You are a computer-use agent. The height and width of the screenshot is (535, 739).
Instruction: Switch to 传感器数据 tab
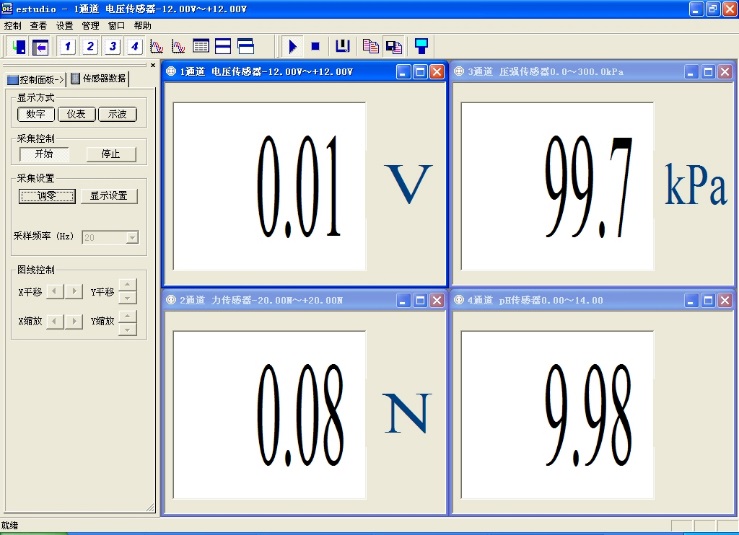pyautogui.click(x=98, y=78)
